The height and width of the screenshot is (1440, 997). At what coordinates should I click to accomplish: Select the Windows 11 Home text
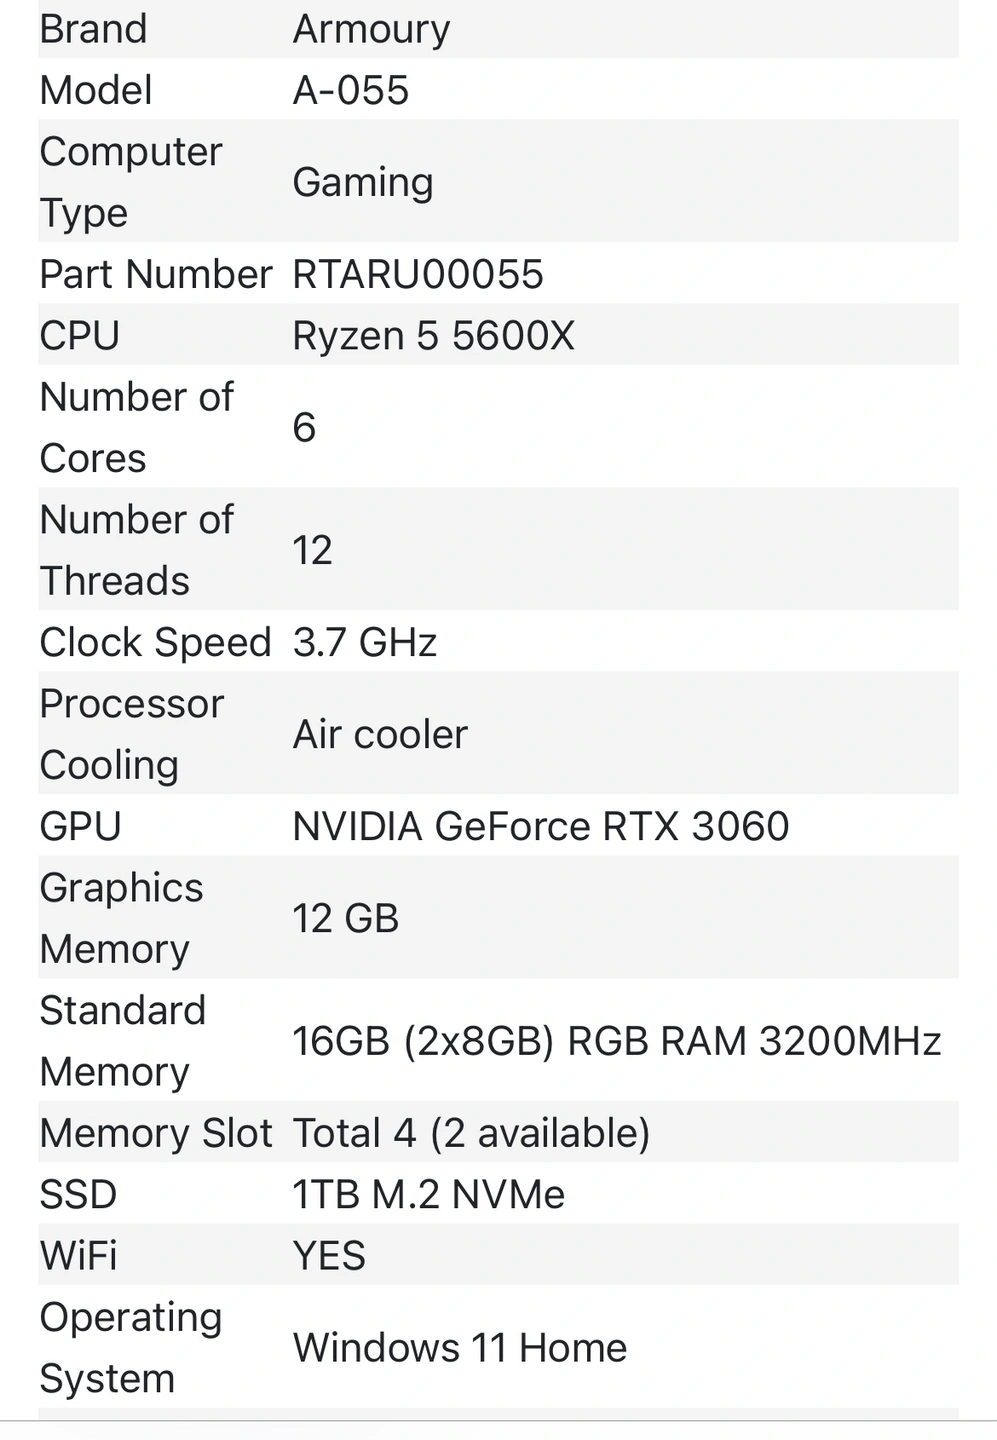tap(459, 1347)
